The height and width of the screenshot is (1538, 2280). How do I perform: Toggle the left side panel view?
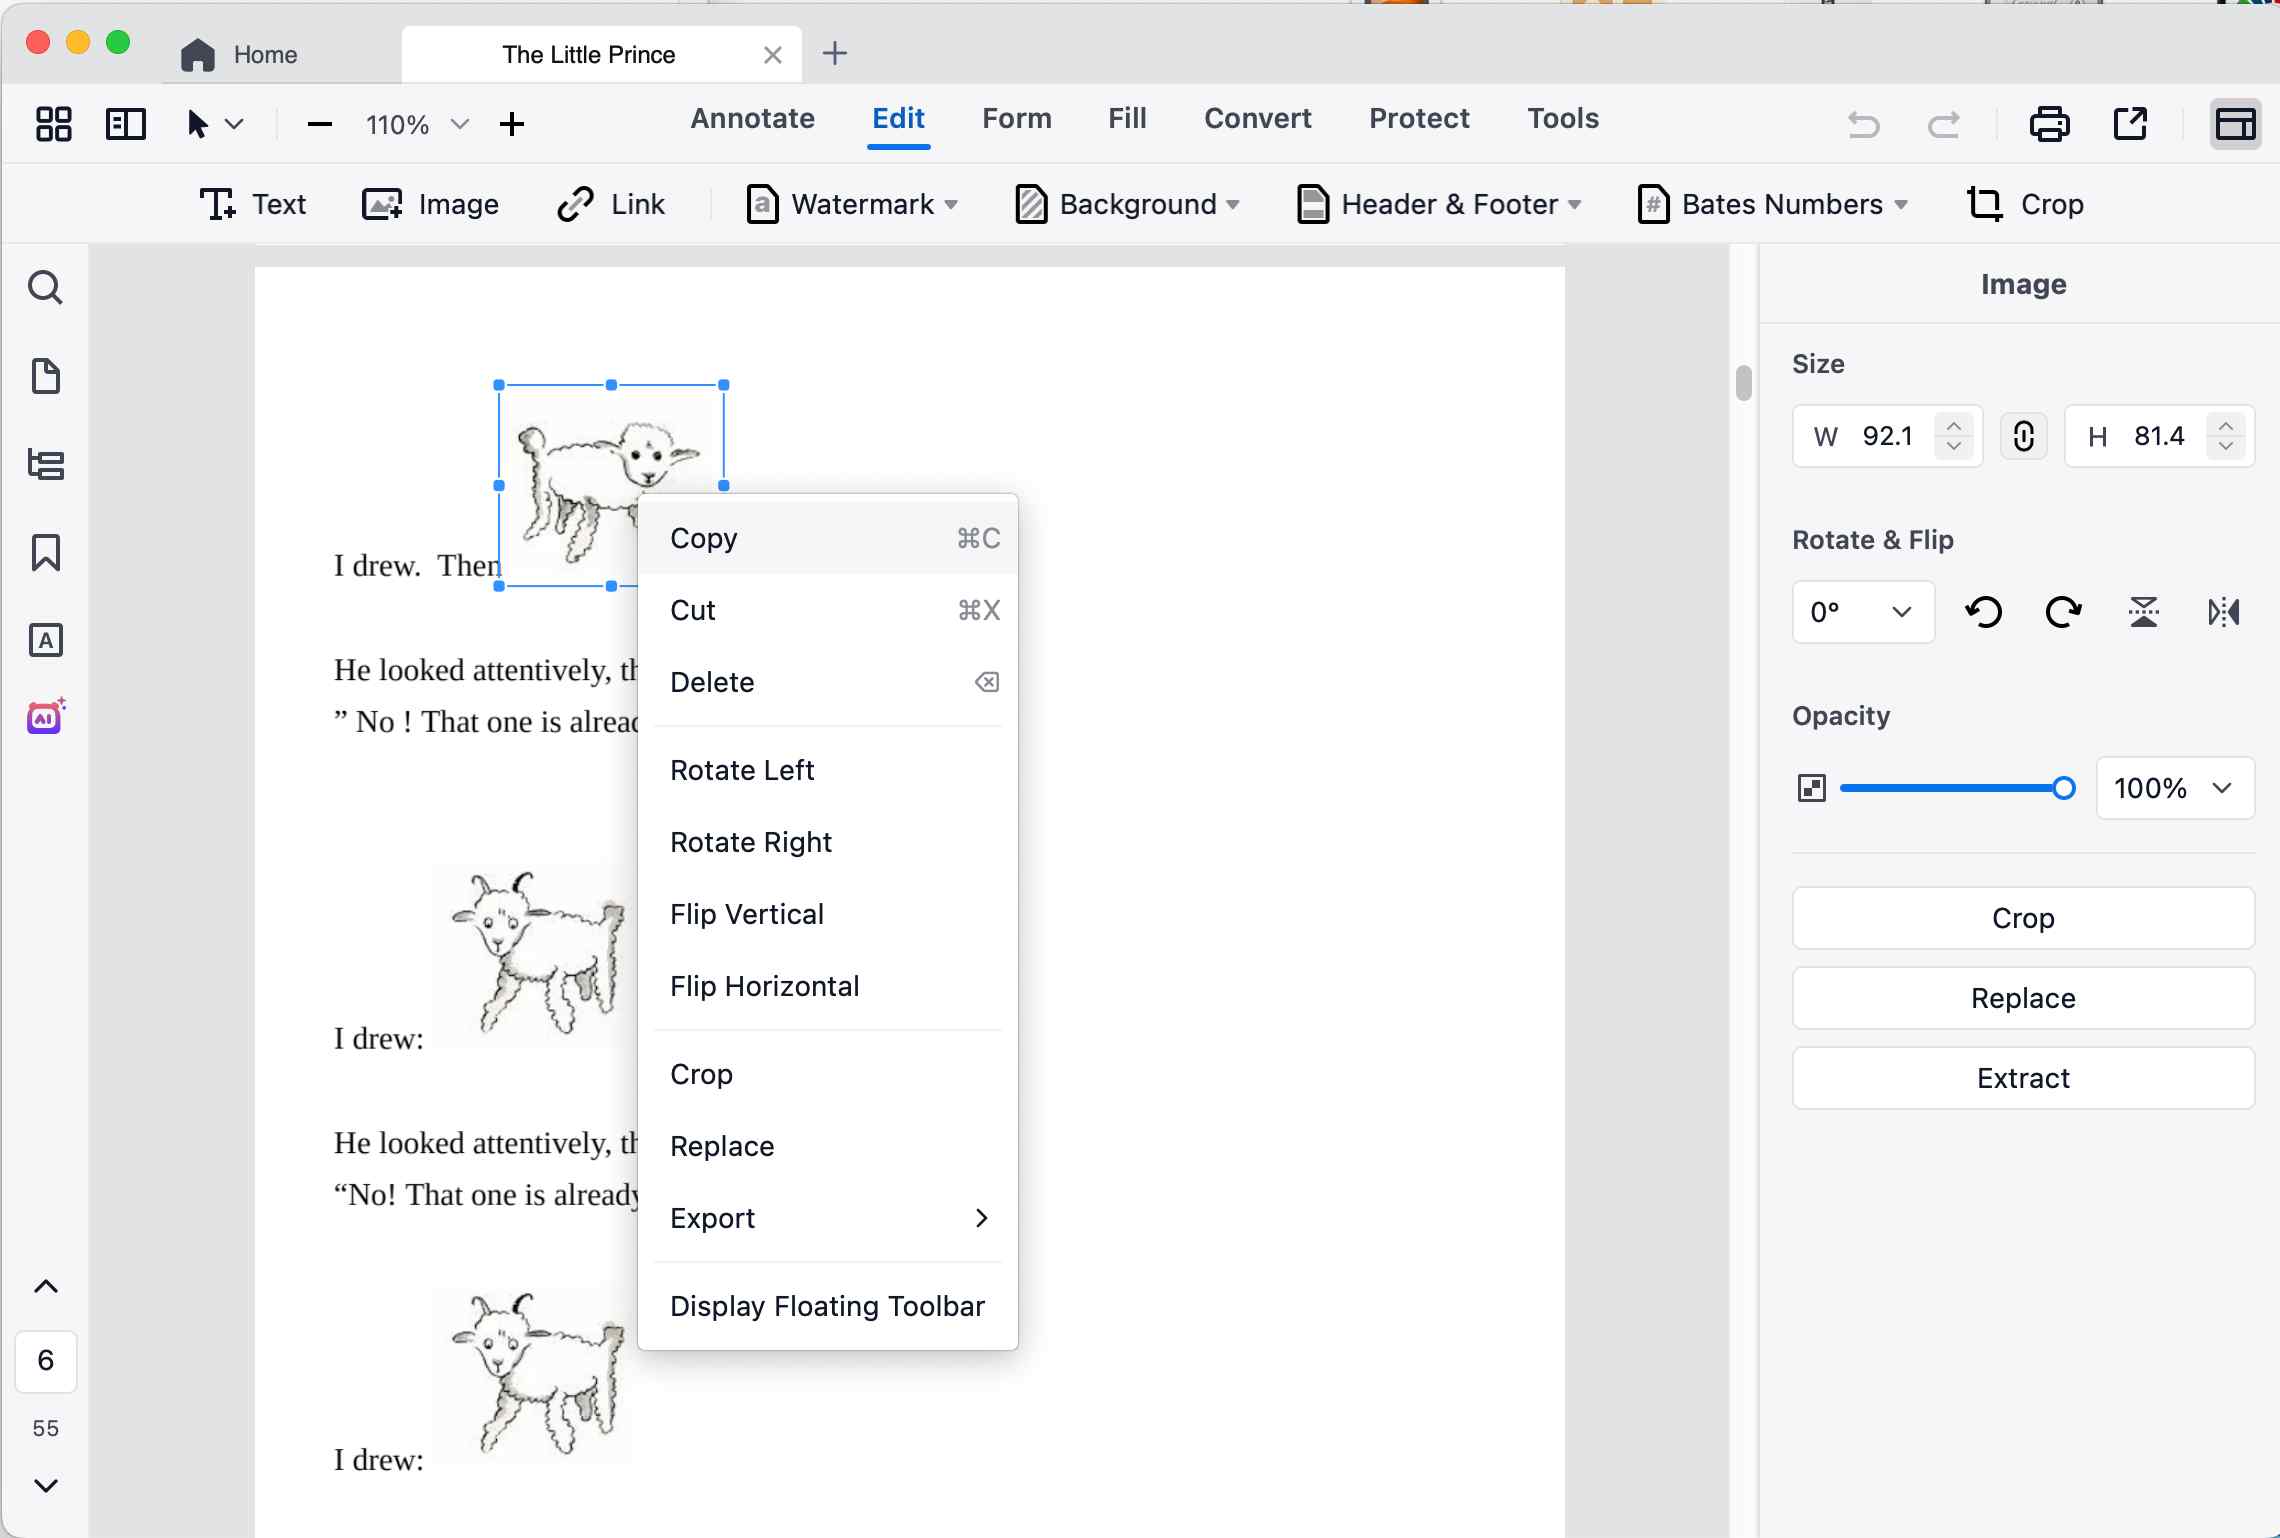pyautogui.click(x=126, y=124)
